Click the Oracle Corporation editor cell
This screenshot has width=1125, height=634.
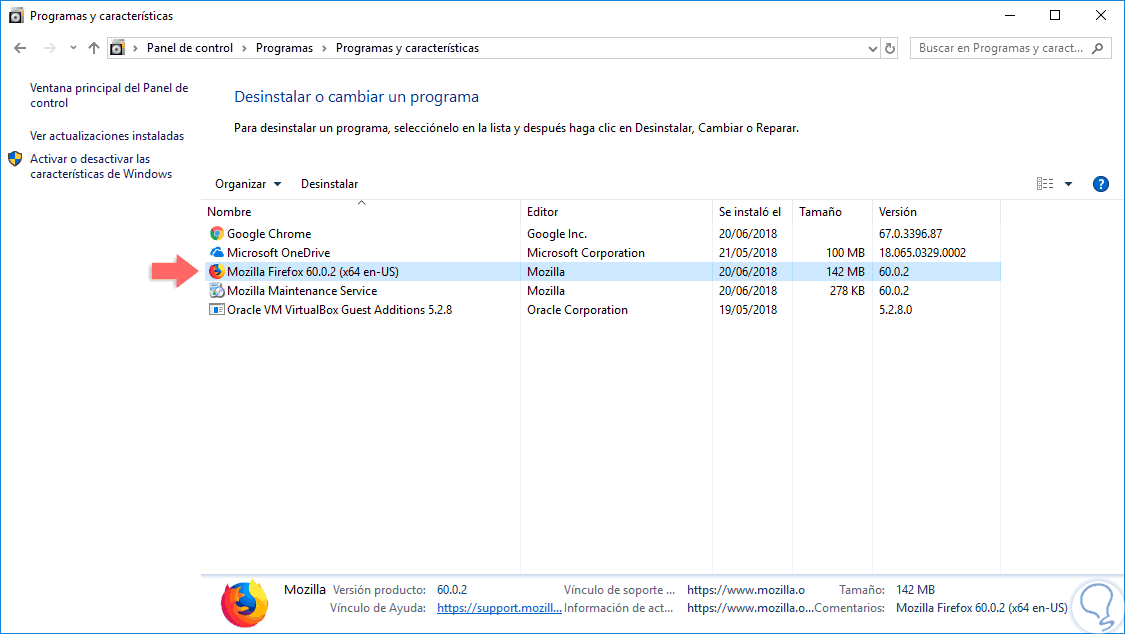(577, 310)
